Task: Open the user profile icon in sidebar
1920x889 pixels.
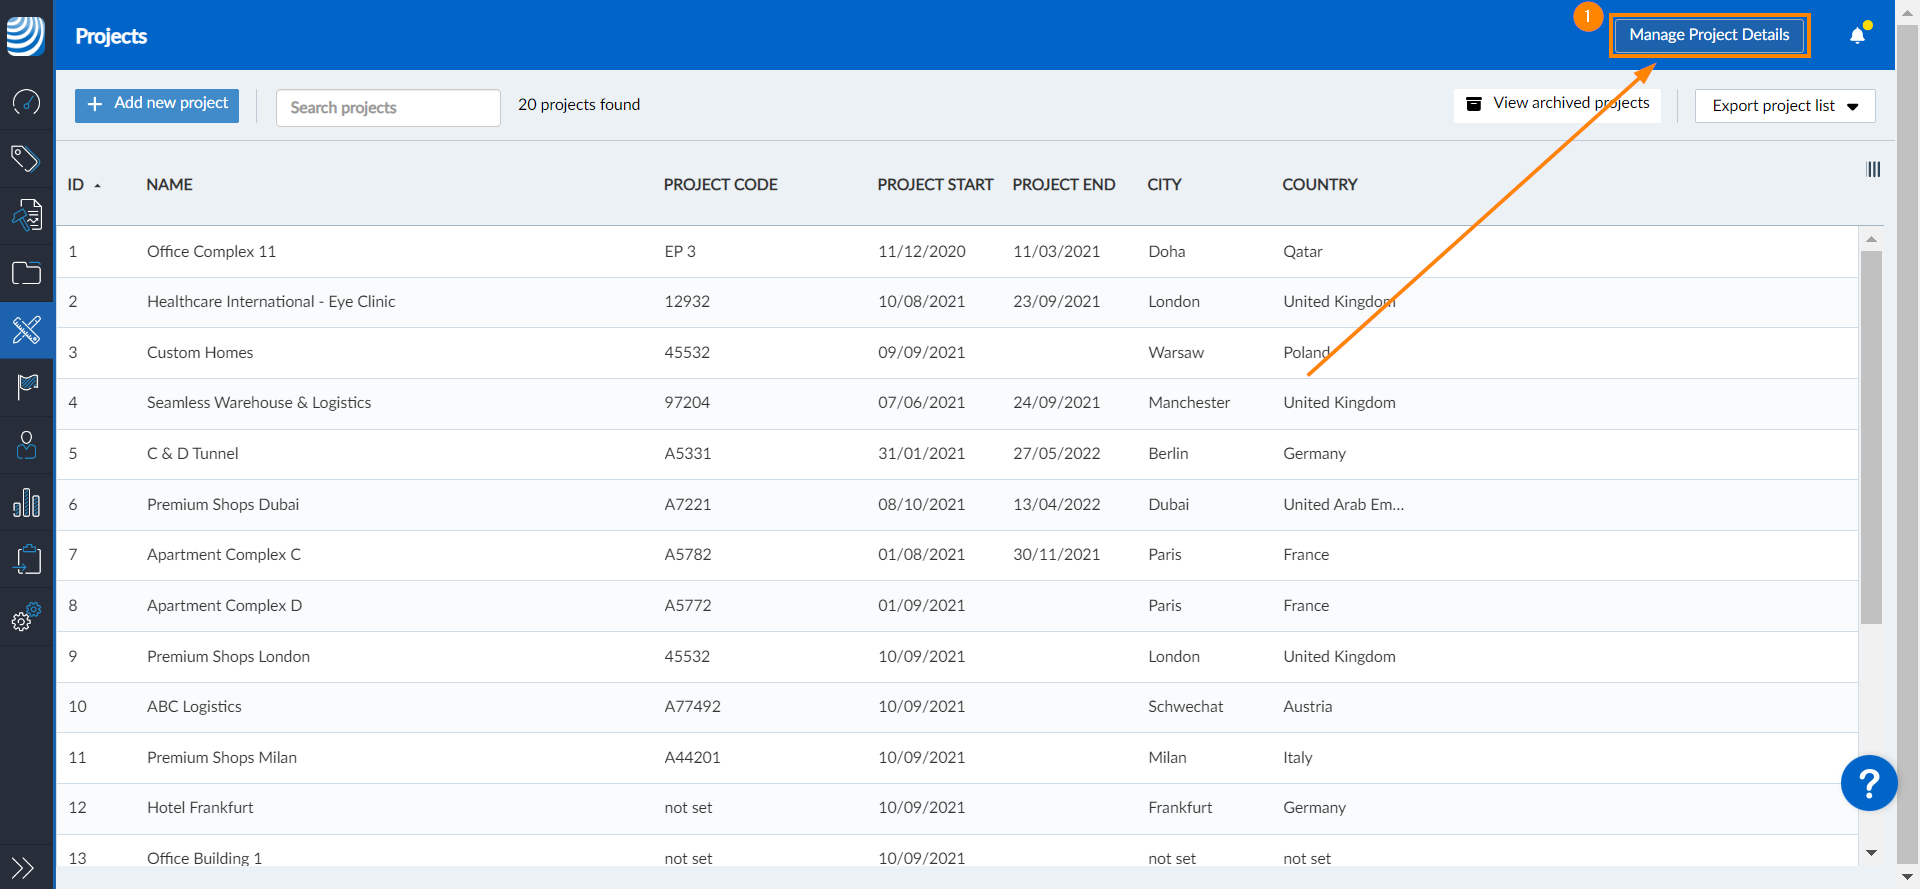Action: click(26, 445)
